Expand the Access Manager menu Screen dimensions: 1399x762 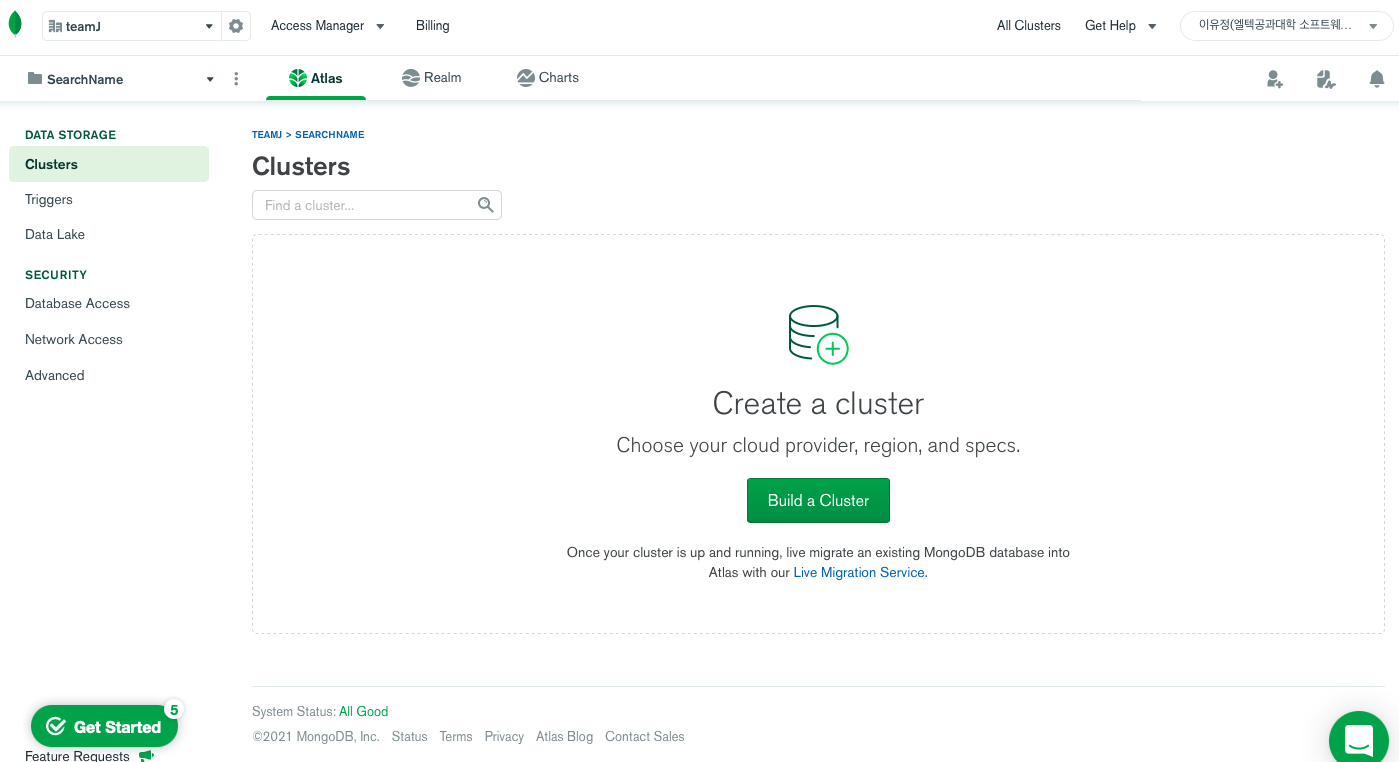(328, 26)
